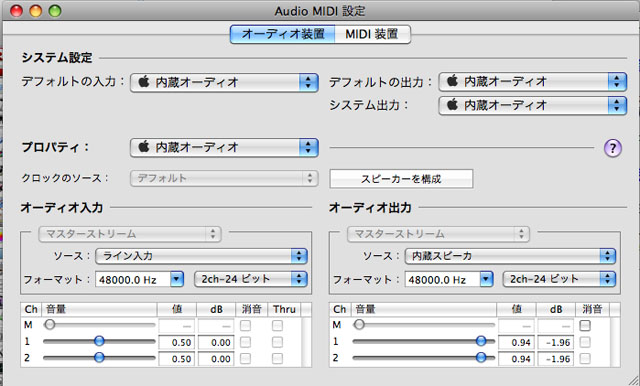Toggle input master M Thru checkbox
Viewport: 640px width, 386px height.
(278, 326)
